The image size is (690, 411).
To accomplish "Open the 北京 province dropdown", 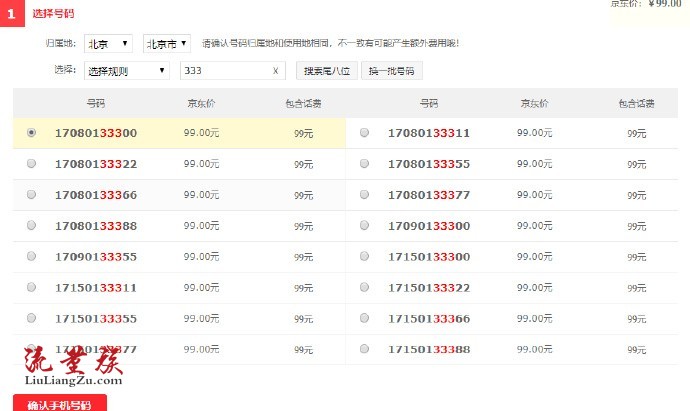I will pos(108,44).
